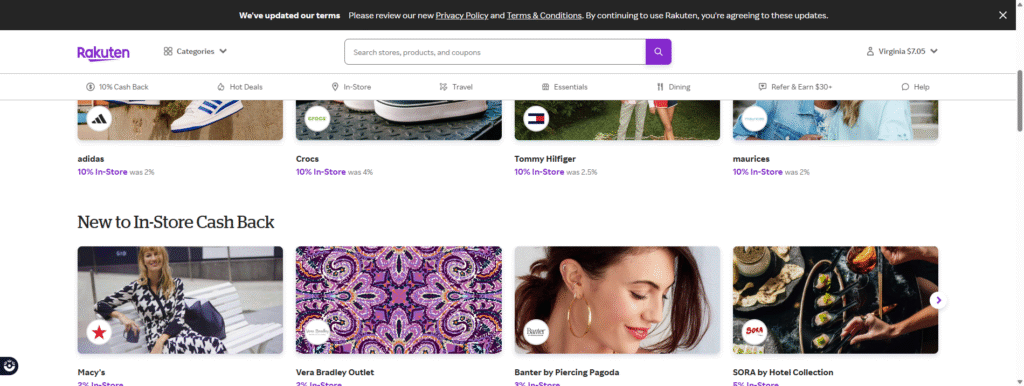Click the Macy's store name
Screen dimensions: 1024x386
pyautogui.click(x=91, y=372)
